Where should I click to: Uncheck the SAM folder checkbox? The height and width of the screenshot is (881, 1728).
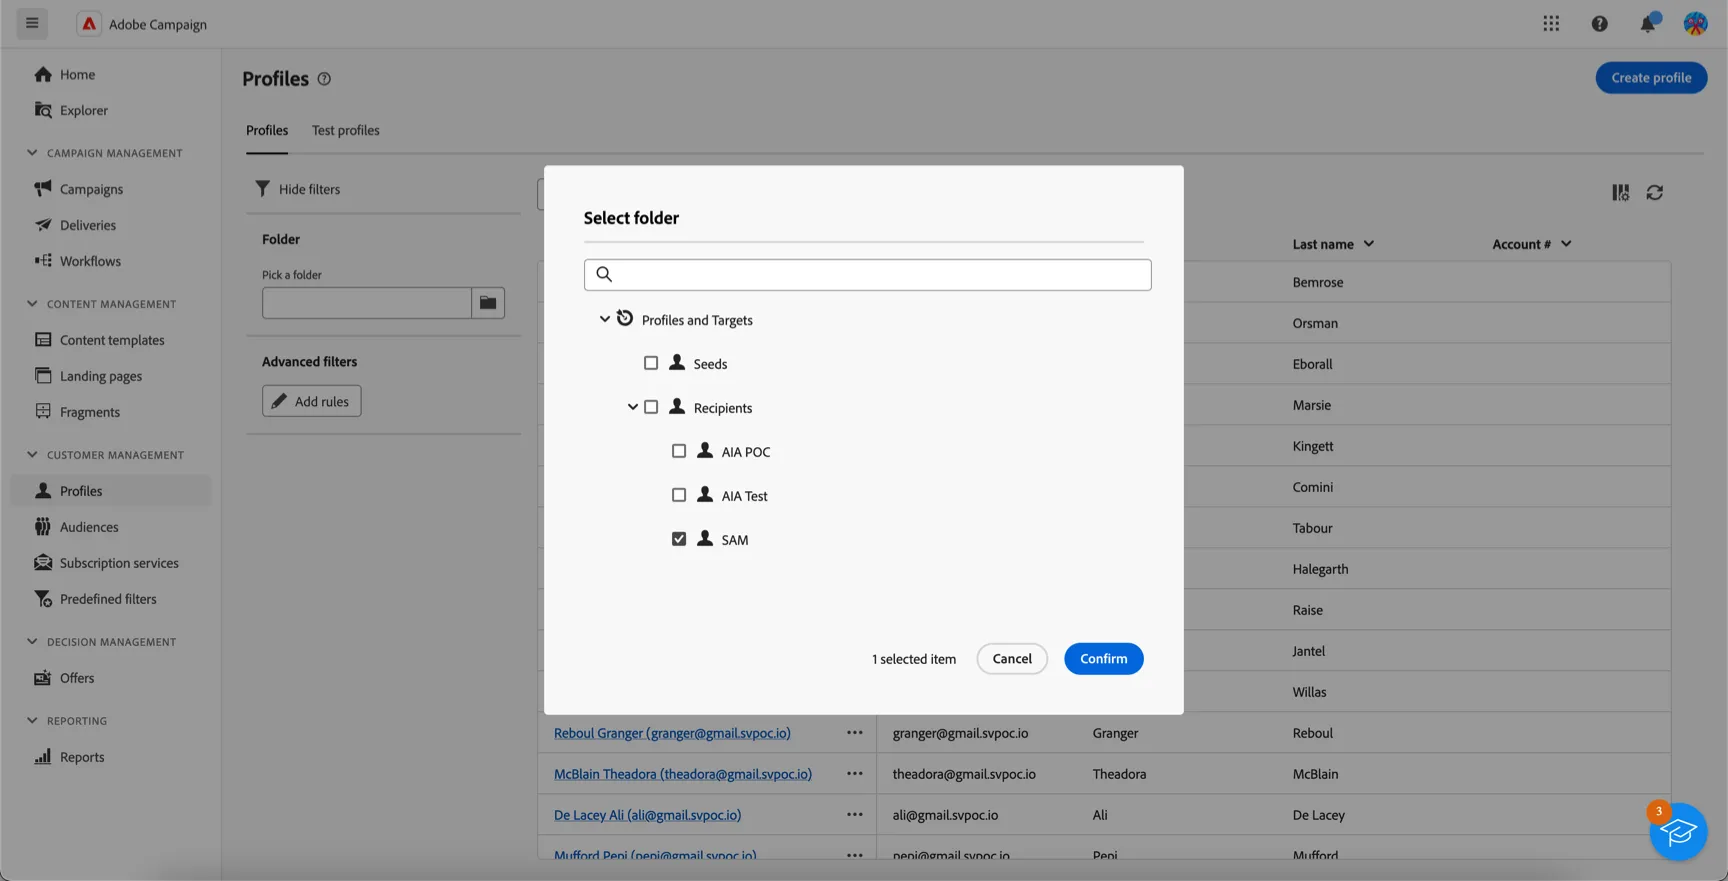coord(679,539)
